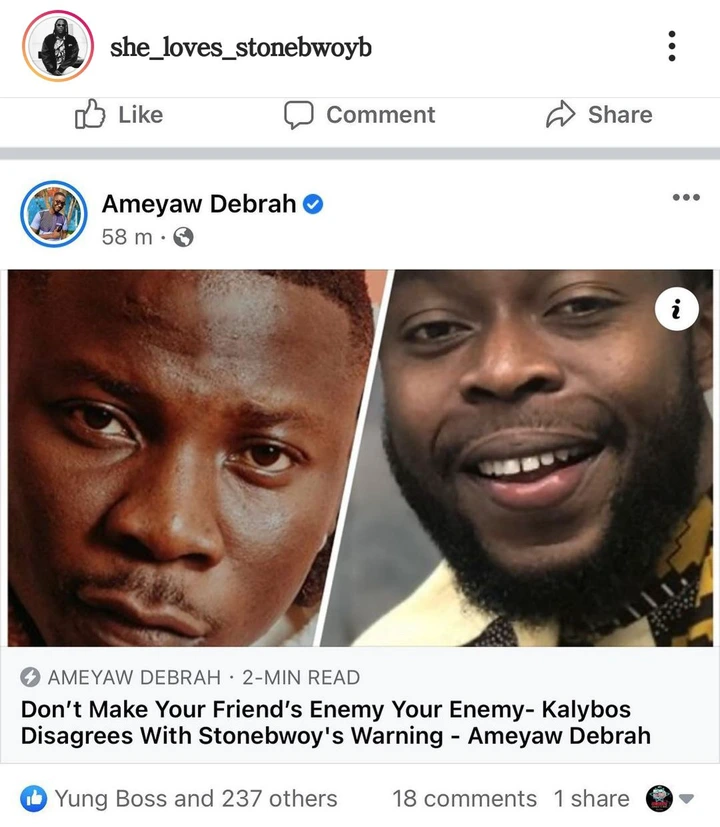Open the horizontal three-dot post menu
The image size is (720, 827).
click(x=686, y=197)
